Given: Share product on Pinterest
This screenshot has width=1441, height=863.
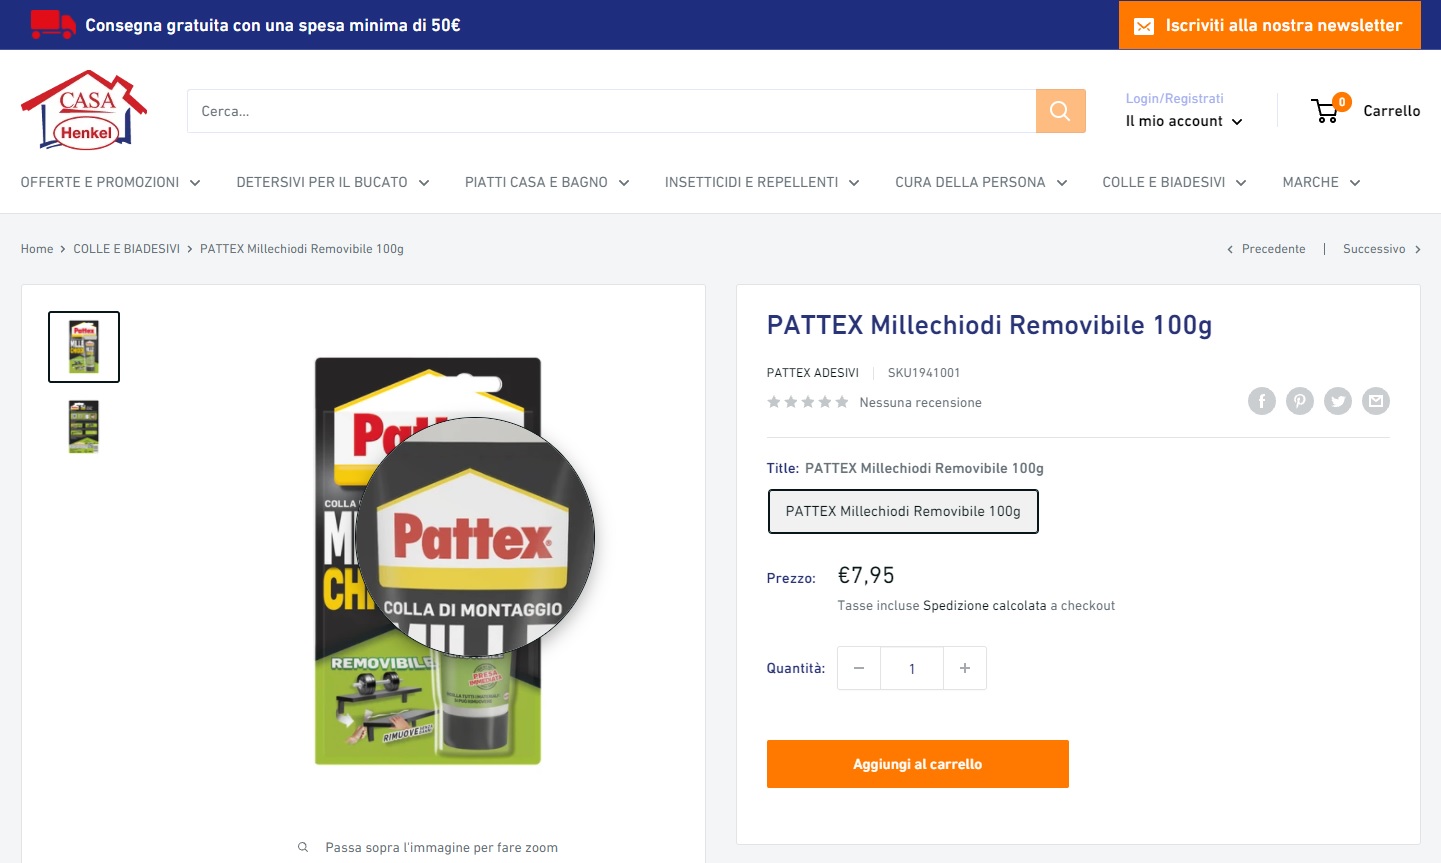Looking at the screenshot, I should click(x=1300, y=401).
